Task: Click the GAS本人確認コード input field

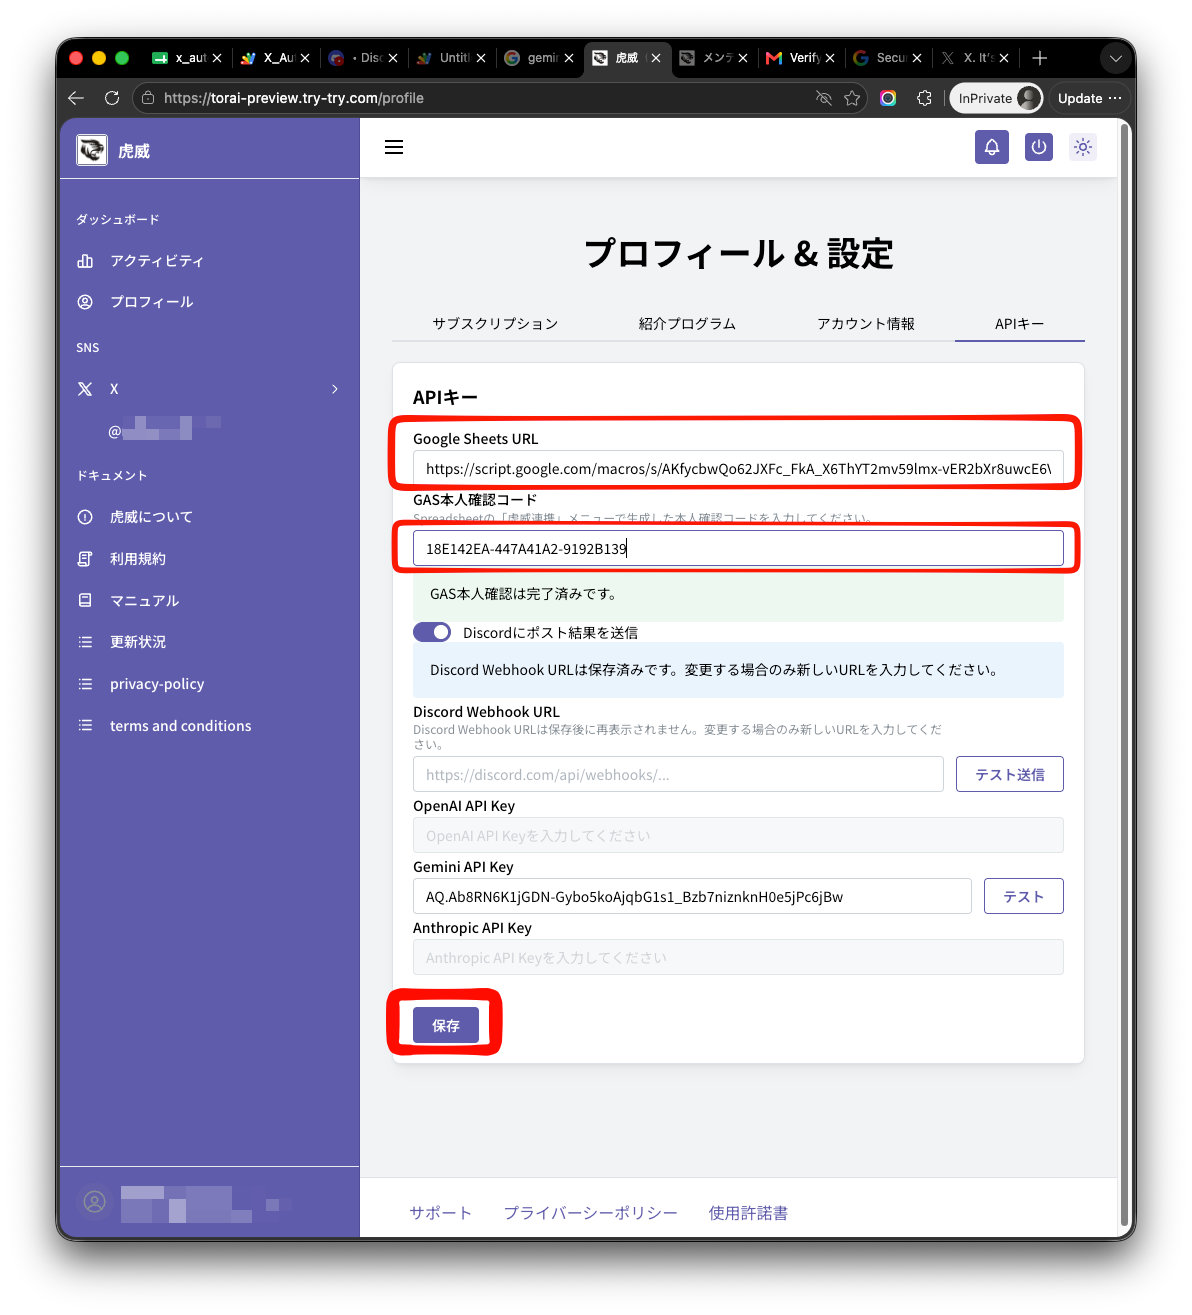Action: click(738, 548)
